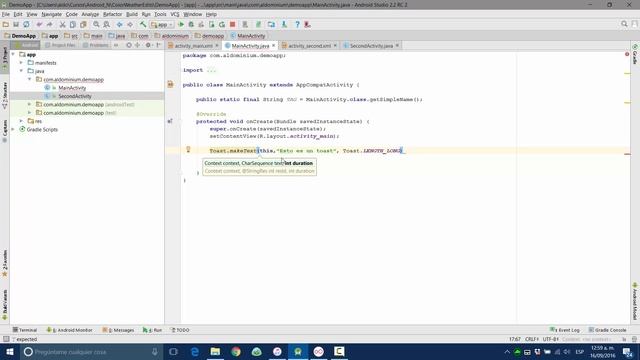Open the Gradle Console

pos(608,330)
